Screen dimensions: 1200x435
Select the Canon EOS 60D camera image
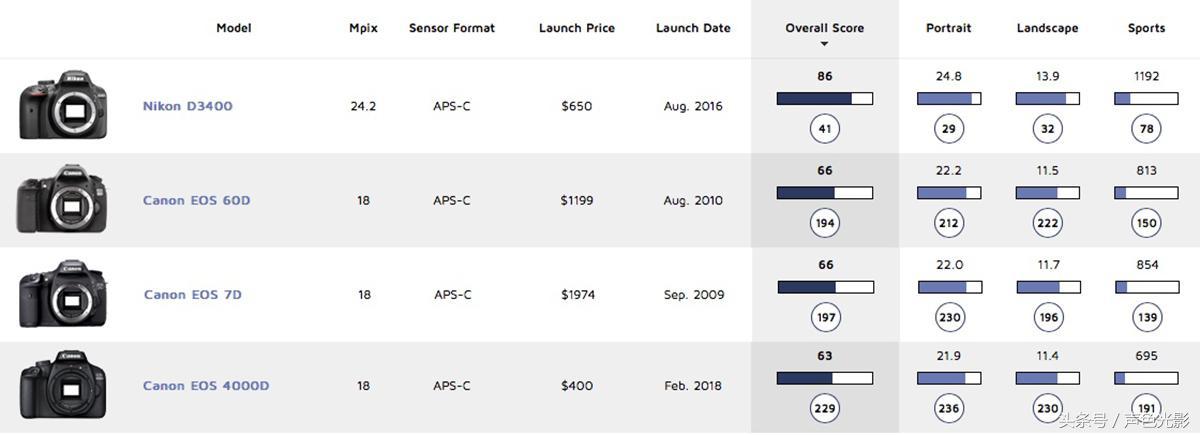(61, 199)
